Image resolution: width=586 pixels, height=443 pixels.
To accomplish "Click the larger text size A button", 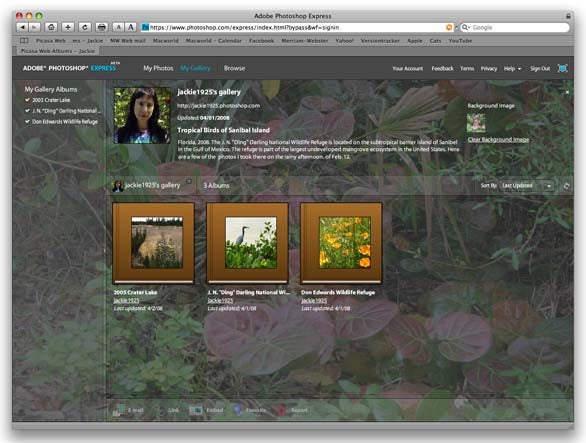I will (130, 27).
